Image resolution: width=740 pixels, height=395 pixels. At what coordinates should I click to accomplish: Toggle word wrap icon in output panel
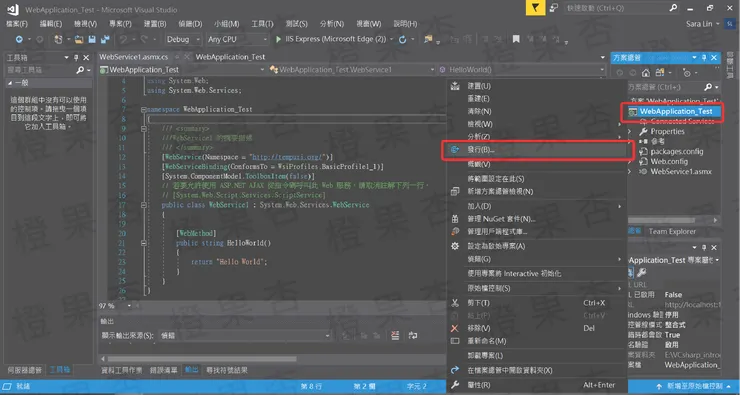(413, 335)
